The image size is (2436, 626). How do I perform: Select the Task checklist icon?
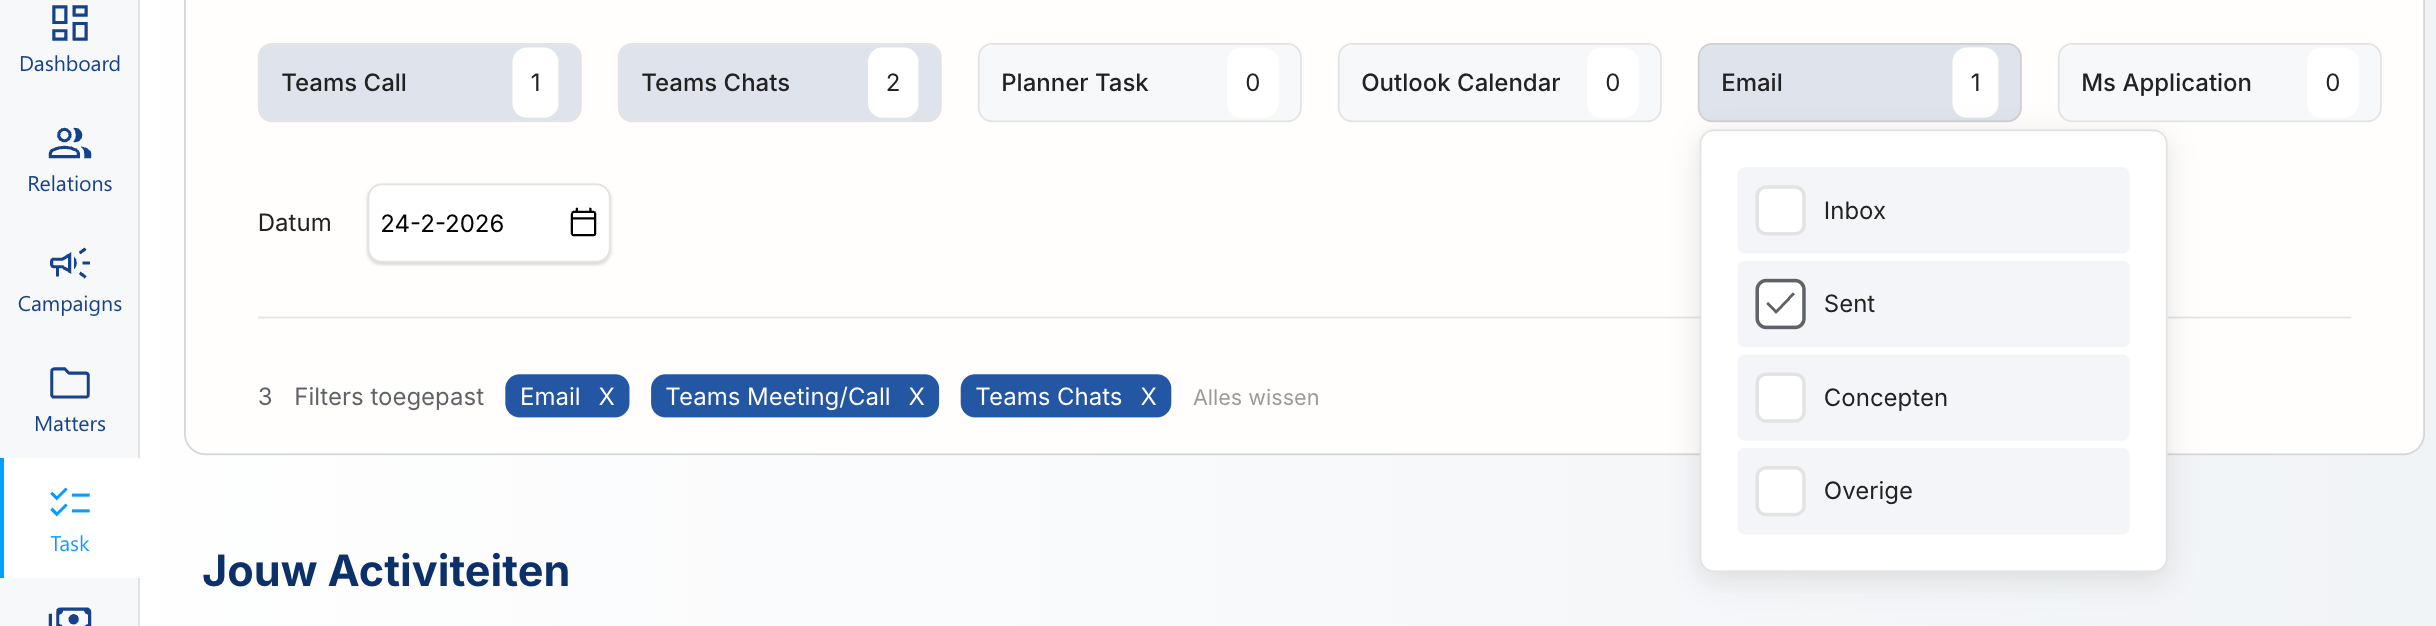70,503
